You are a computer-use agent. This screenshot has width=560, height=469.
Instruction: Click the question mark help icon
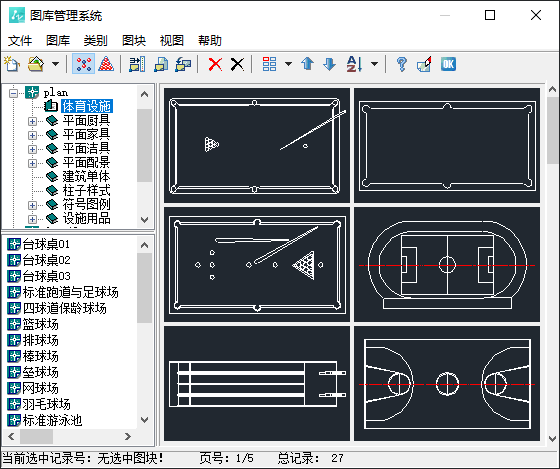[x=402, y=64]
